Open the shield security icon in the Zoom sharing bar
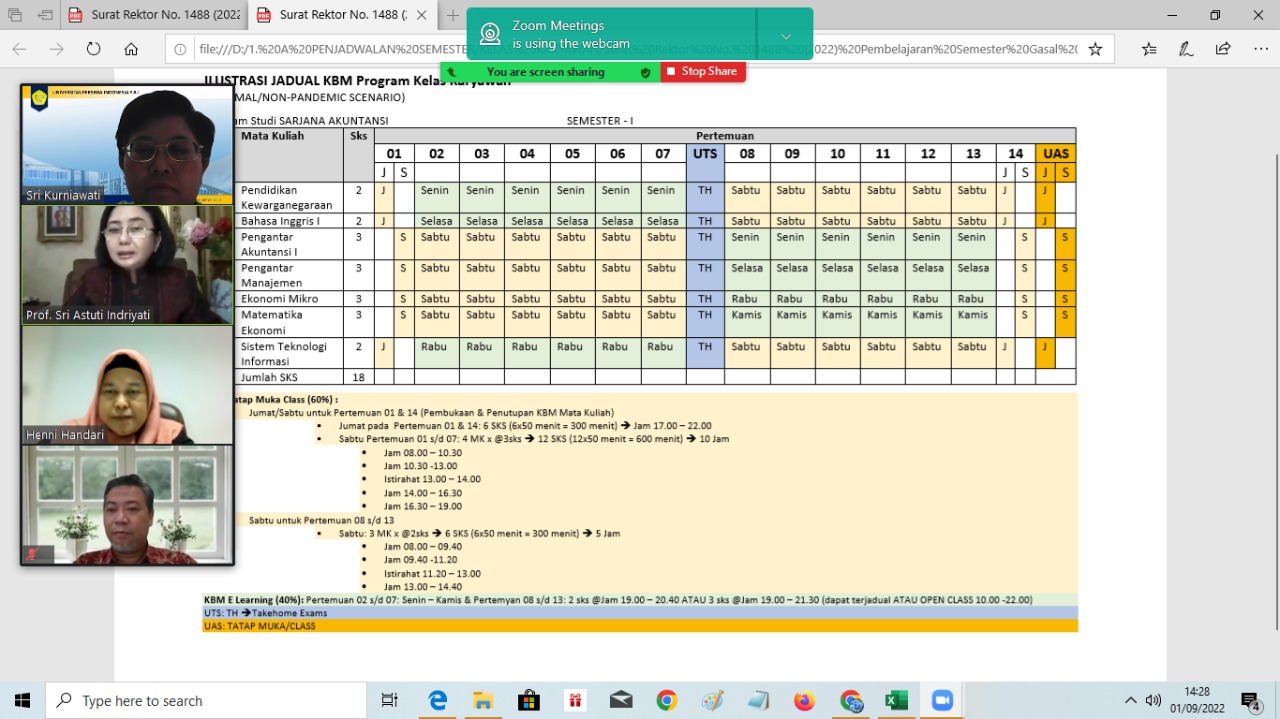 [645, 72]
